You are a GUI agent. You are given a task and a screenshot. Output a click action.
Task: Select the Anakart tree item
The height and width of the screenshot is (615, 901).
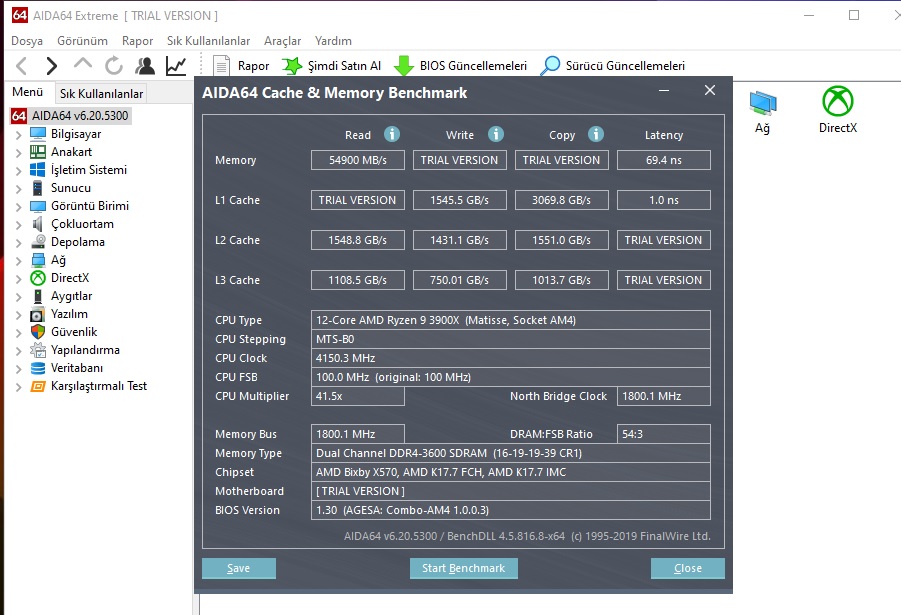click(71, 152)
